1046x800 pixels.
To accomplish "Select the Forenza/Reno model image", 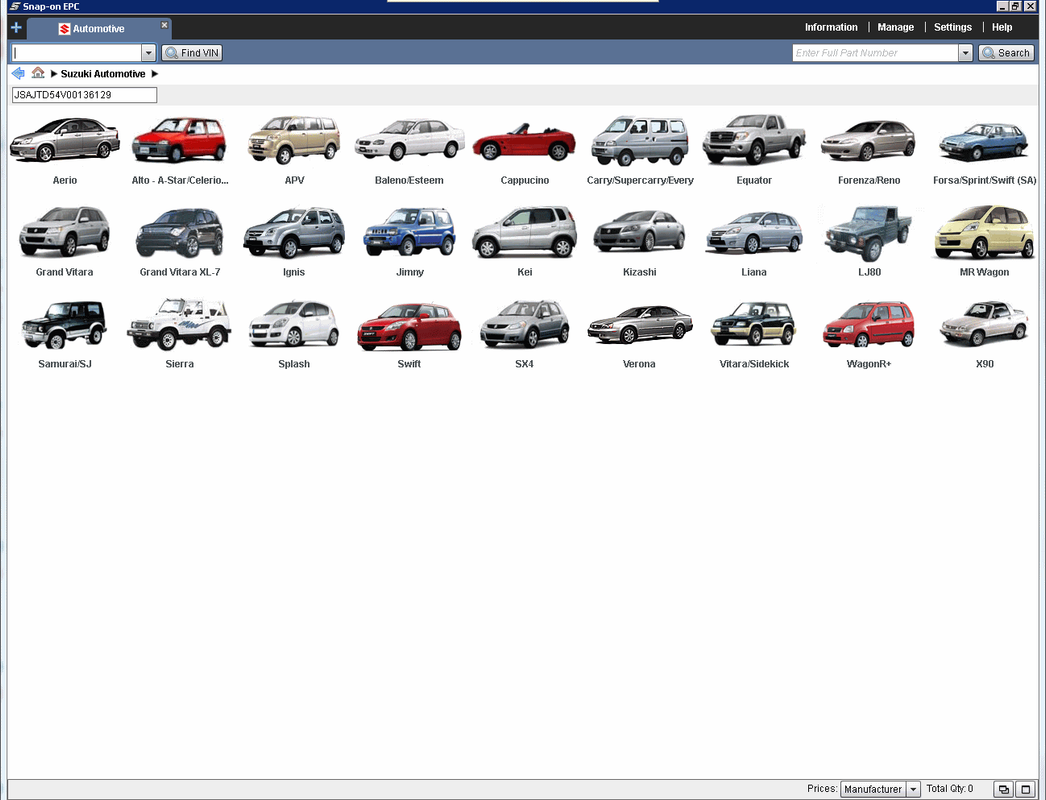I will click(x=869, y=140).
